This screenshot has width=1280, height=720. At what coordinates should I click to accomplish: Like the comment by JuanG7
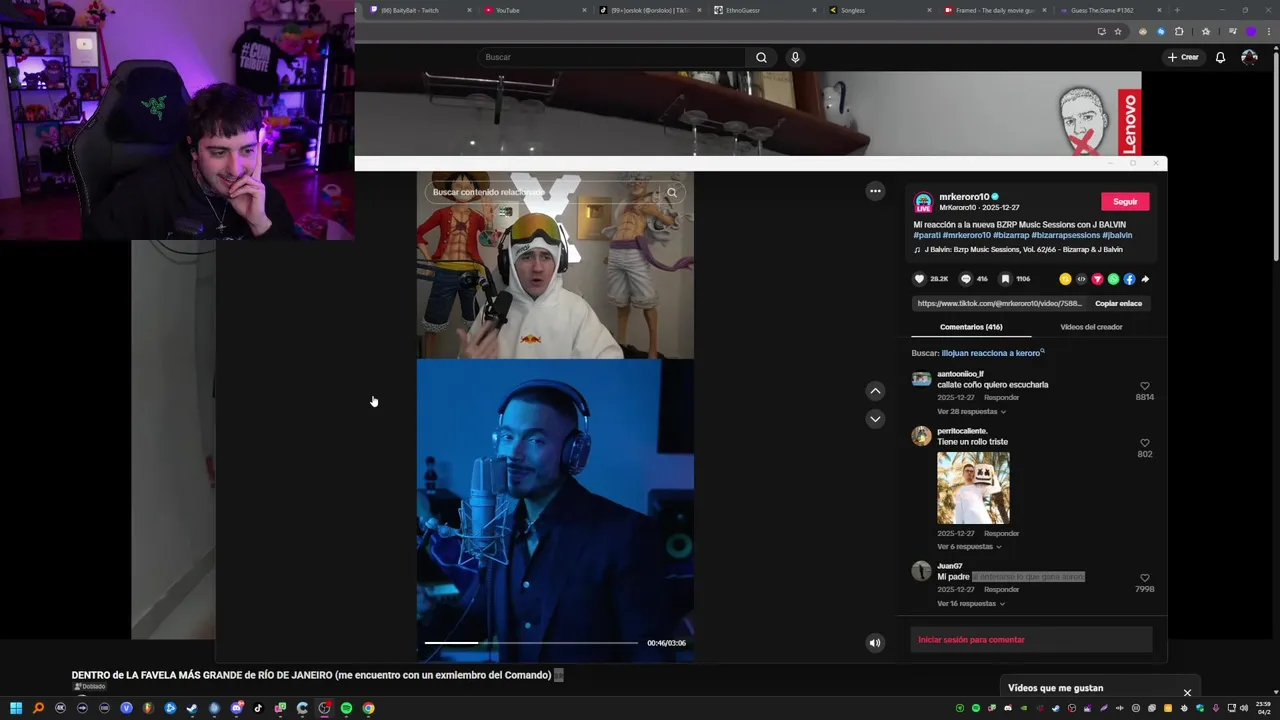[x=1145, y=578]
